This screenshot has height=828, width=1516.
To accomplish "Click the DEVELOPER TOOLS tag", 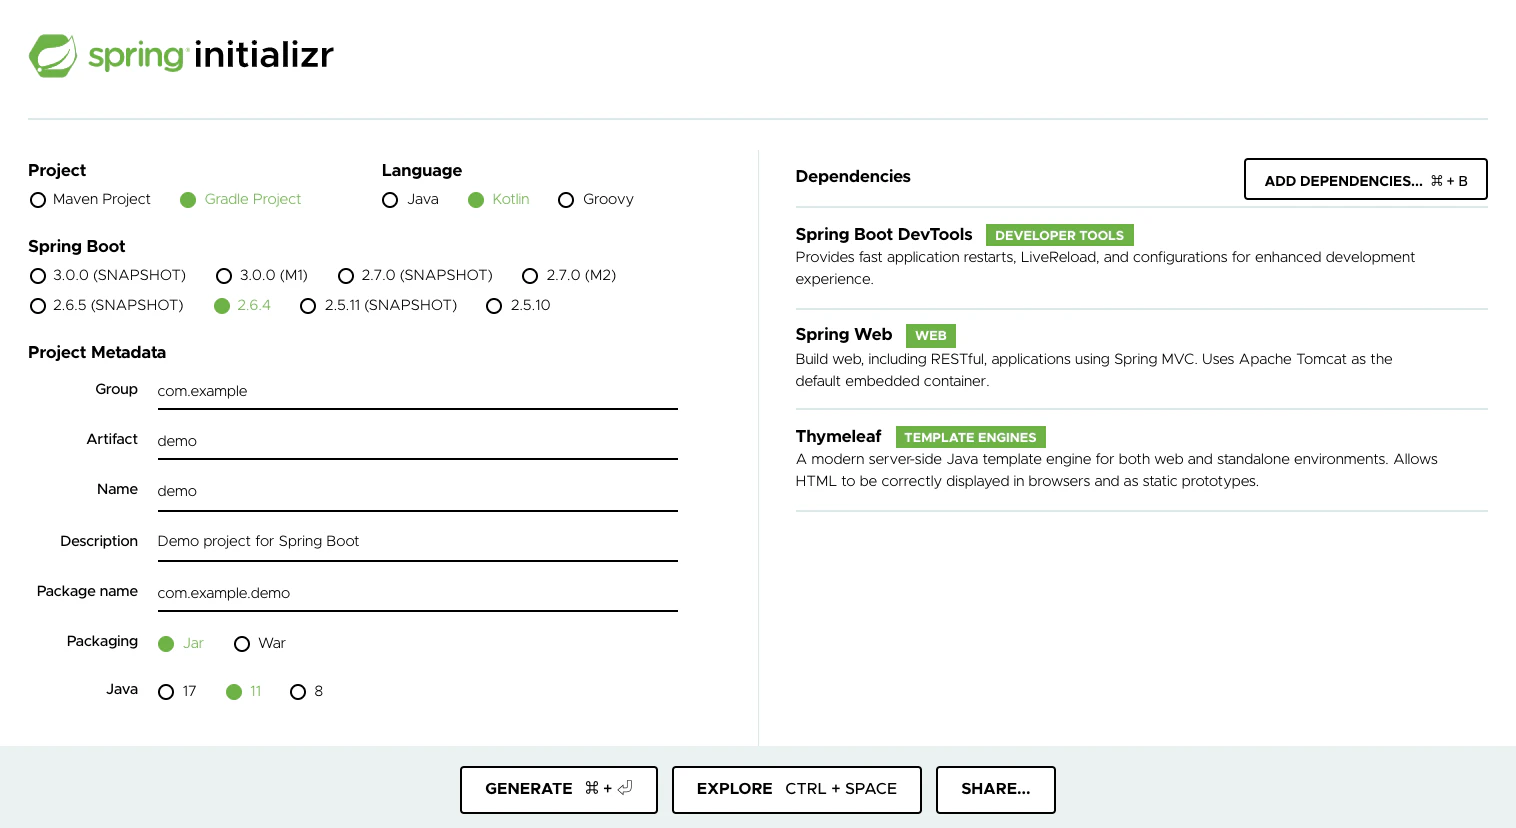I will click(x=1059, y=235).
